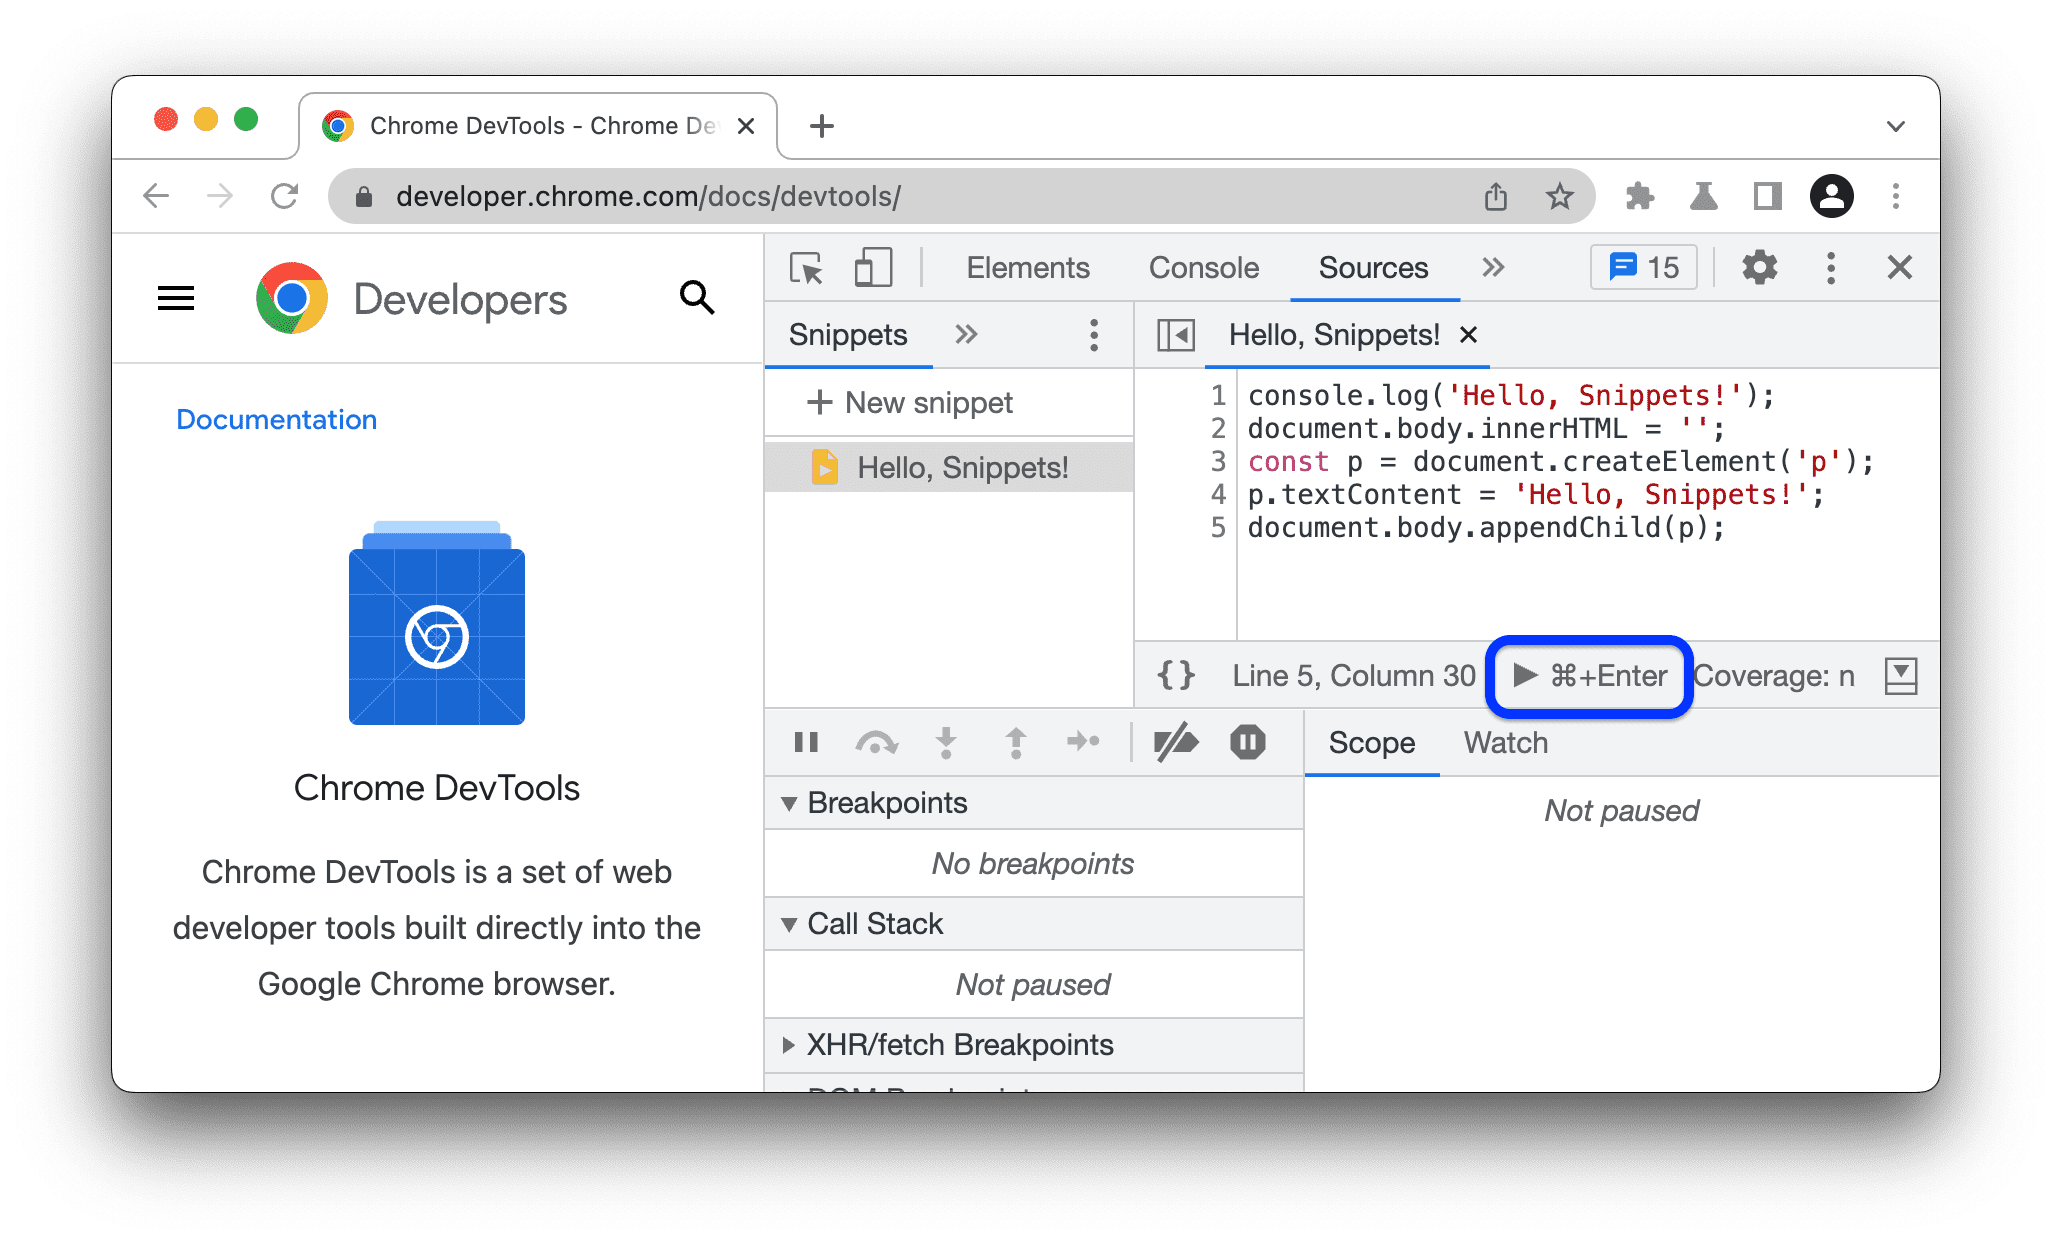Expand the XHR/fetch Breakpoints section
This screenshot has height=1240, width=2052.
[787, 1042]
